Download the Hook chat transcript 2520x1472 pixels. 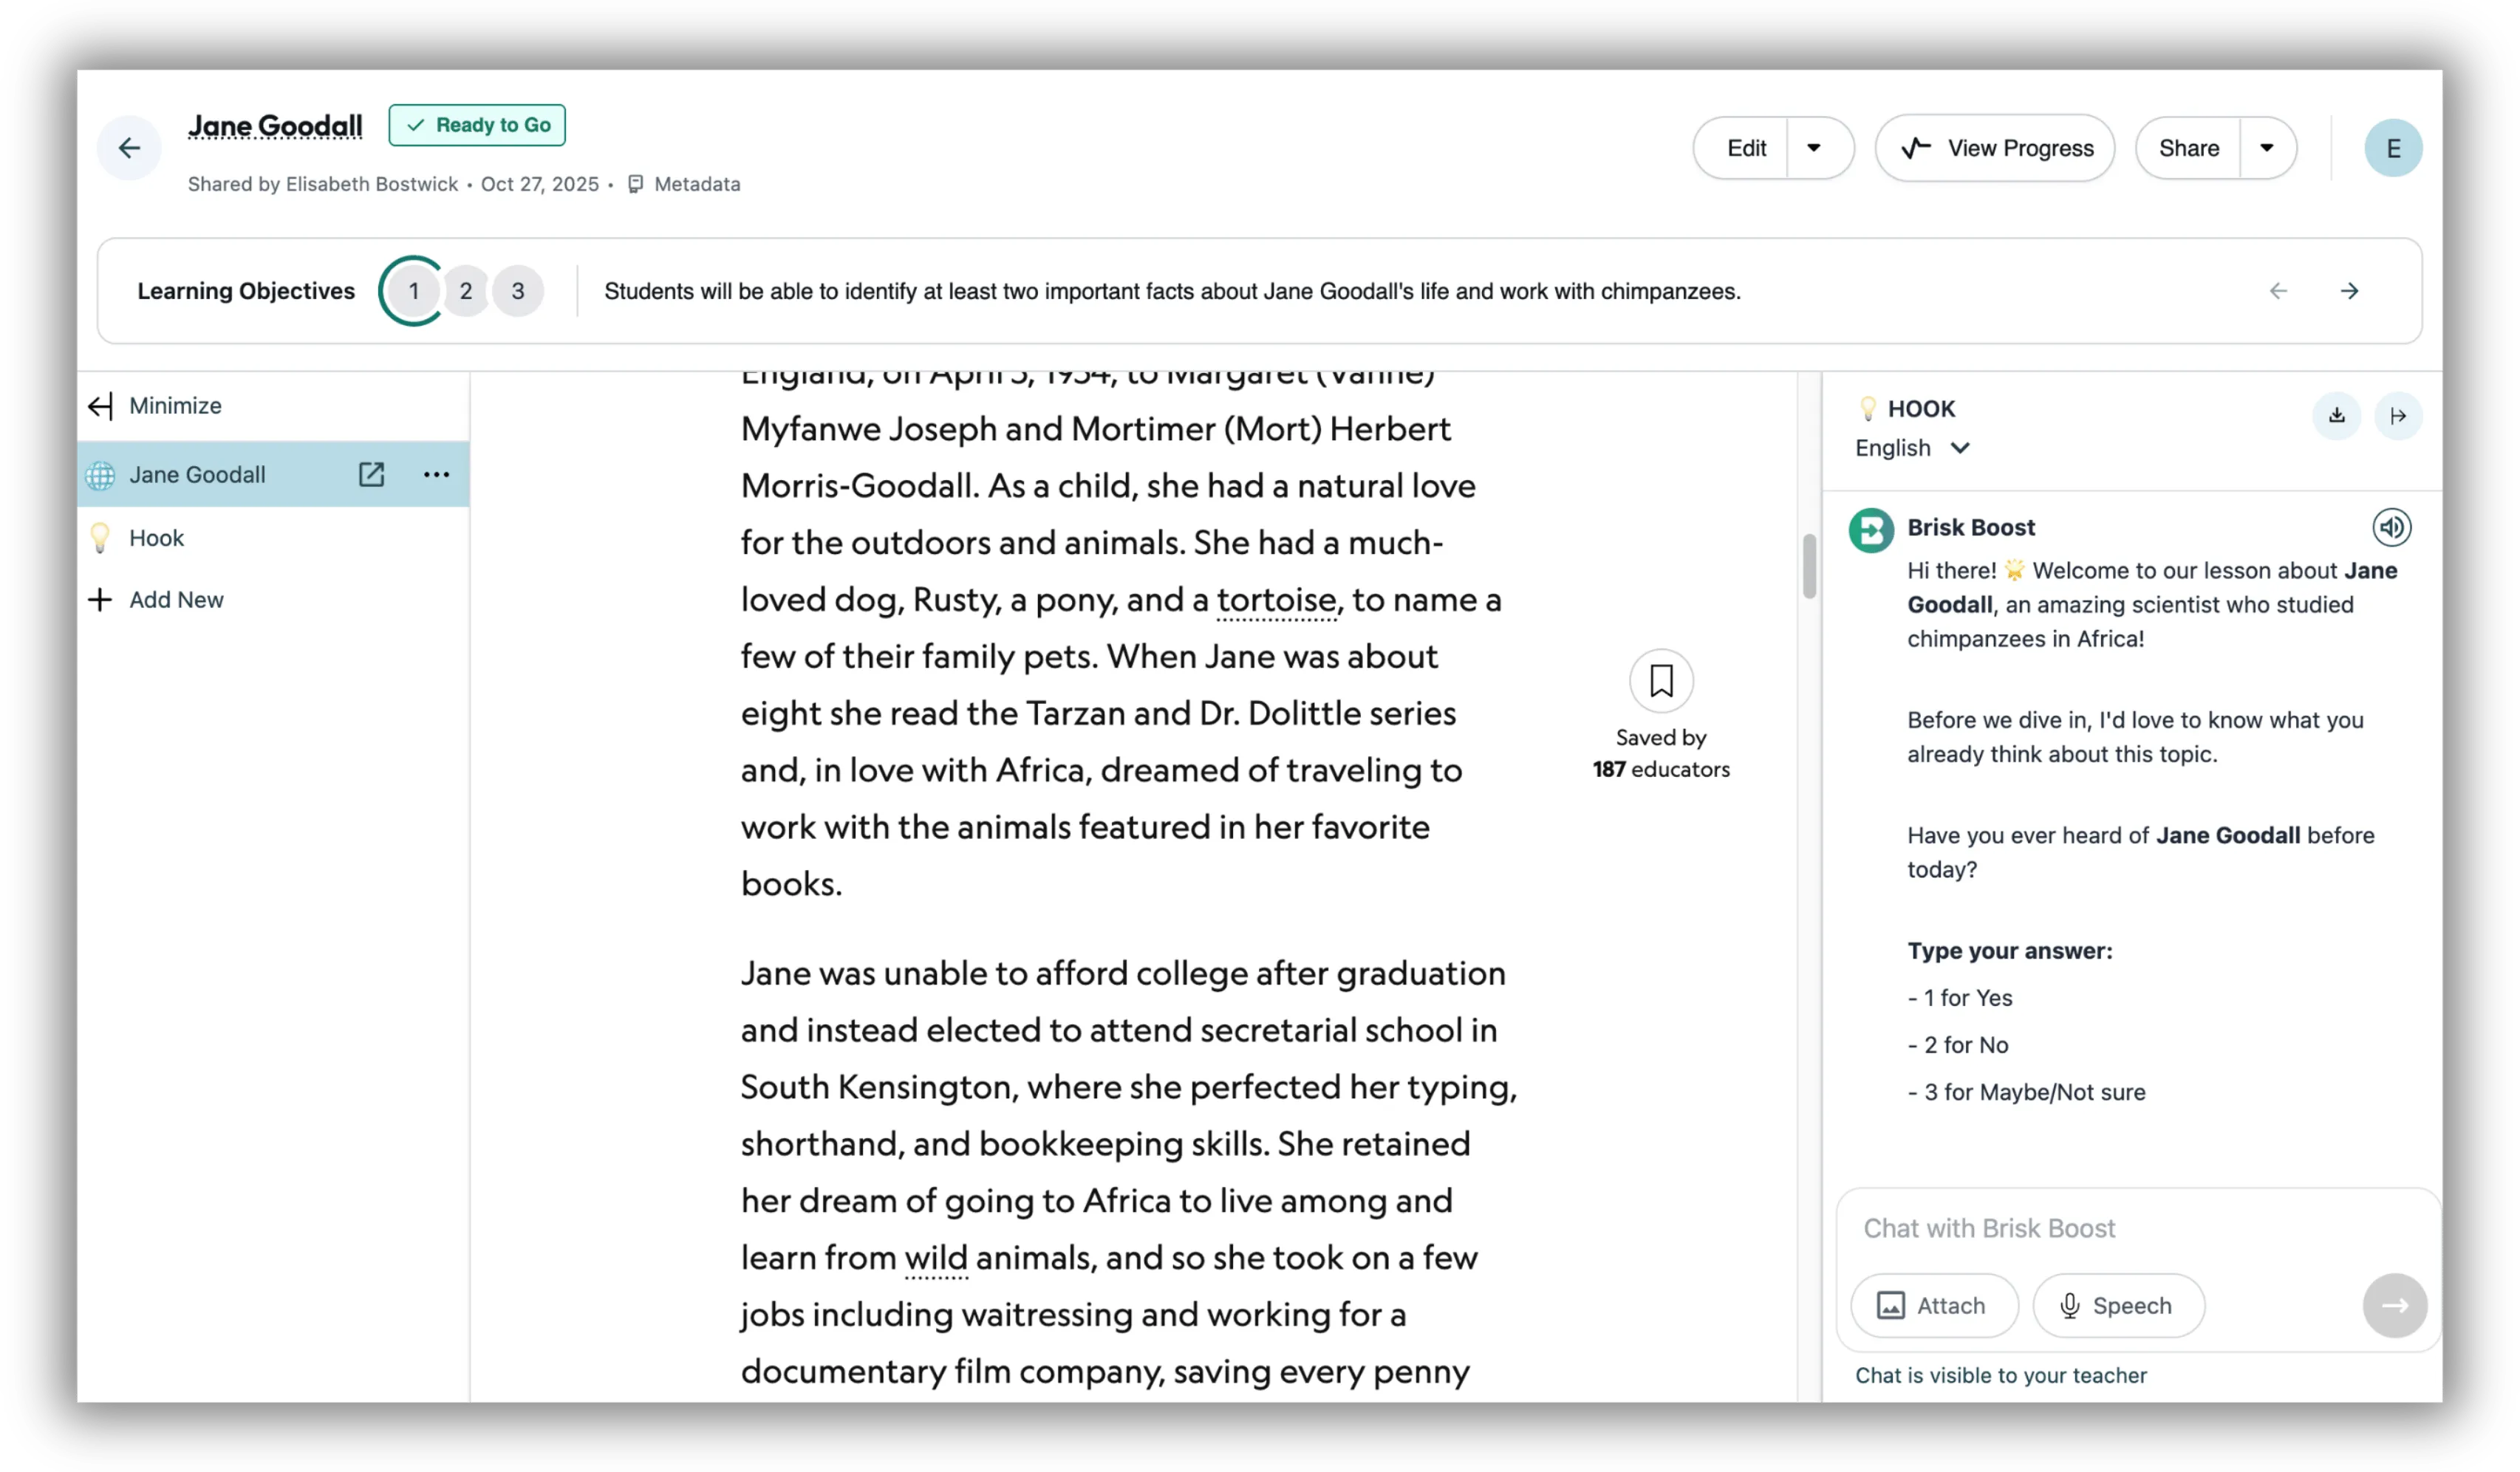pos(2336,415)
